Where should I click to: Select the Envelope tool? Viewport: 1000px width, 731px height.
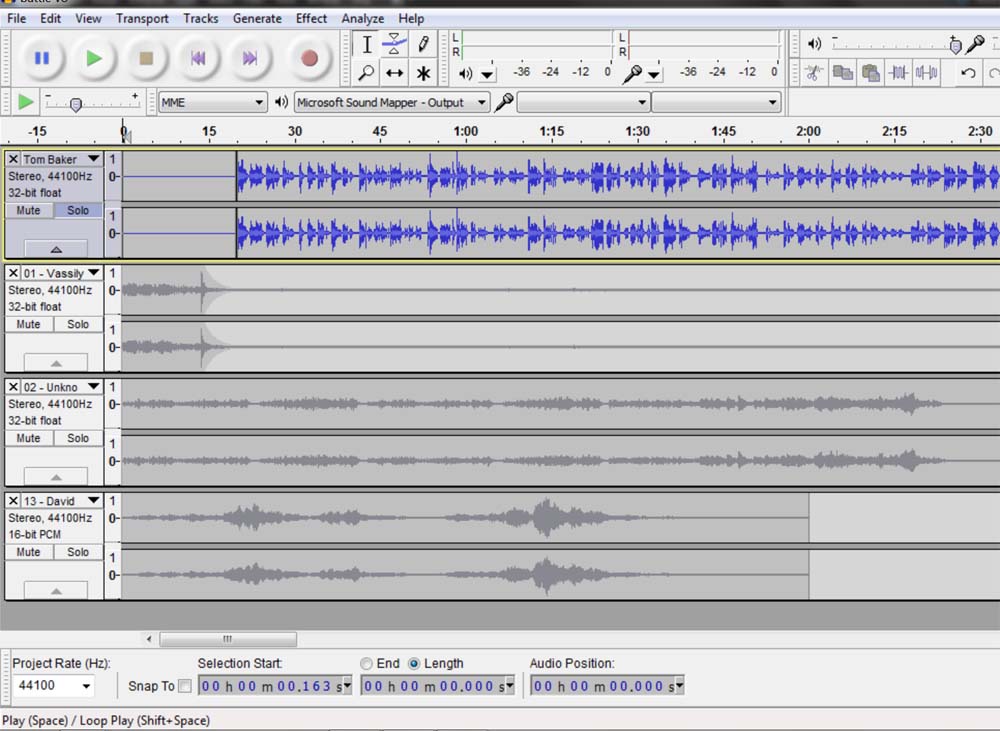coord(395,44)
